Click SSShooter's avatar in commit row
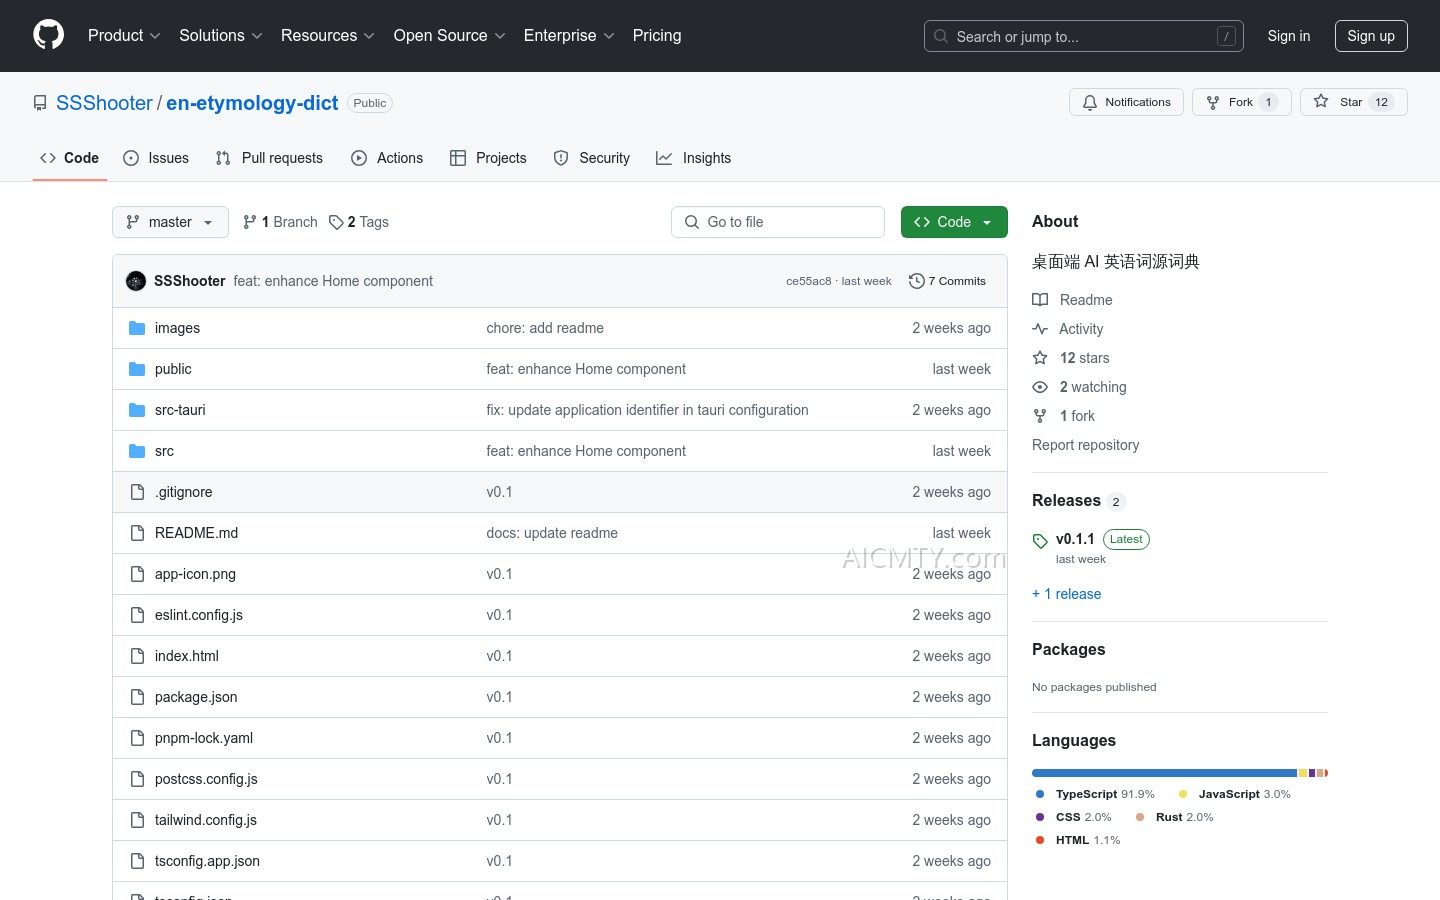Image resolution: width=1440 pixels, height=900 pixels. coord(136,281)
